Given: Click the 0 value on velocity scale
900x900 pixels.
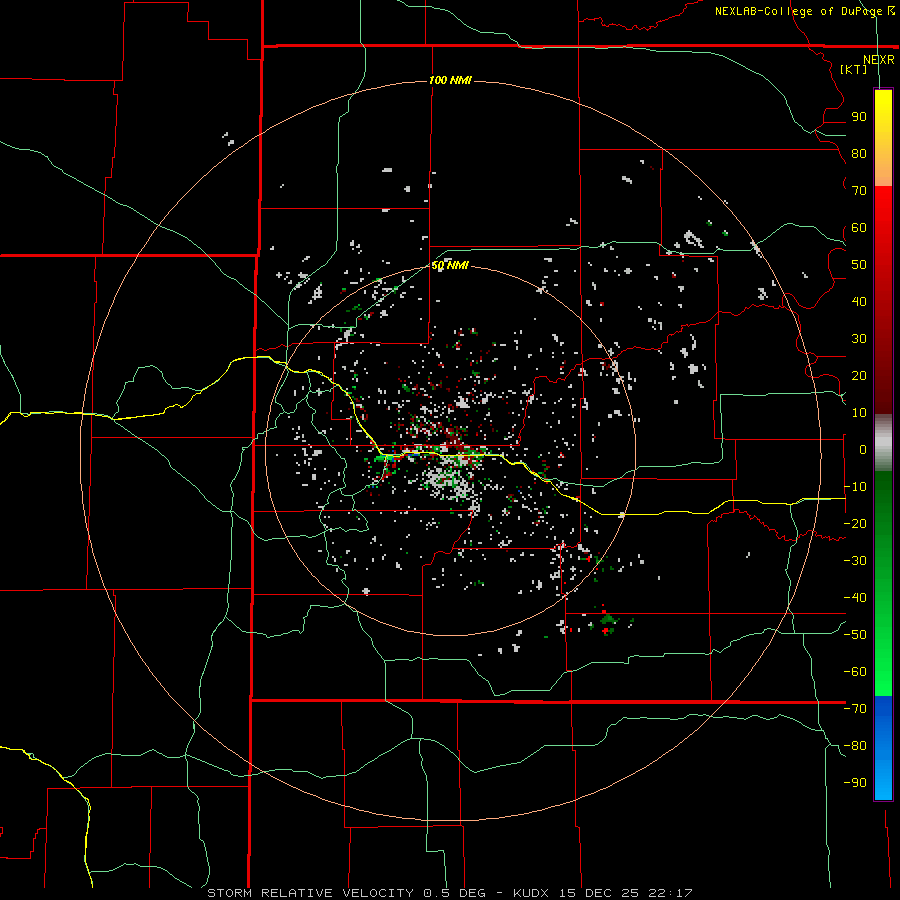Looking at the screenshot, I should [x=863, y=450].
